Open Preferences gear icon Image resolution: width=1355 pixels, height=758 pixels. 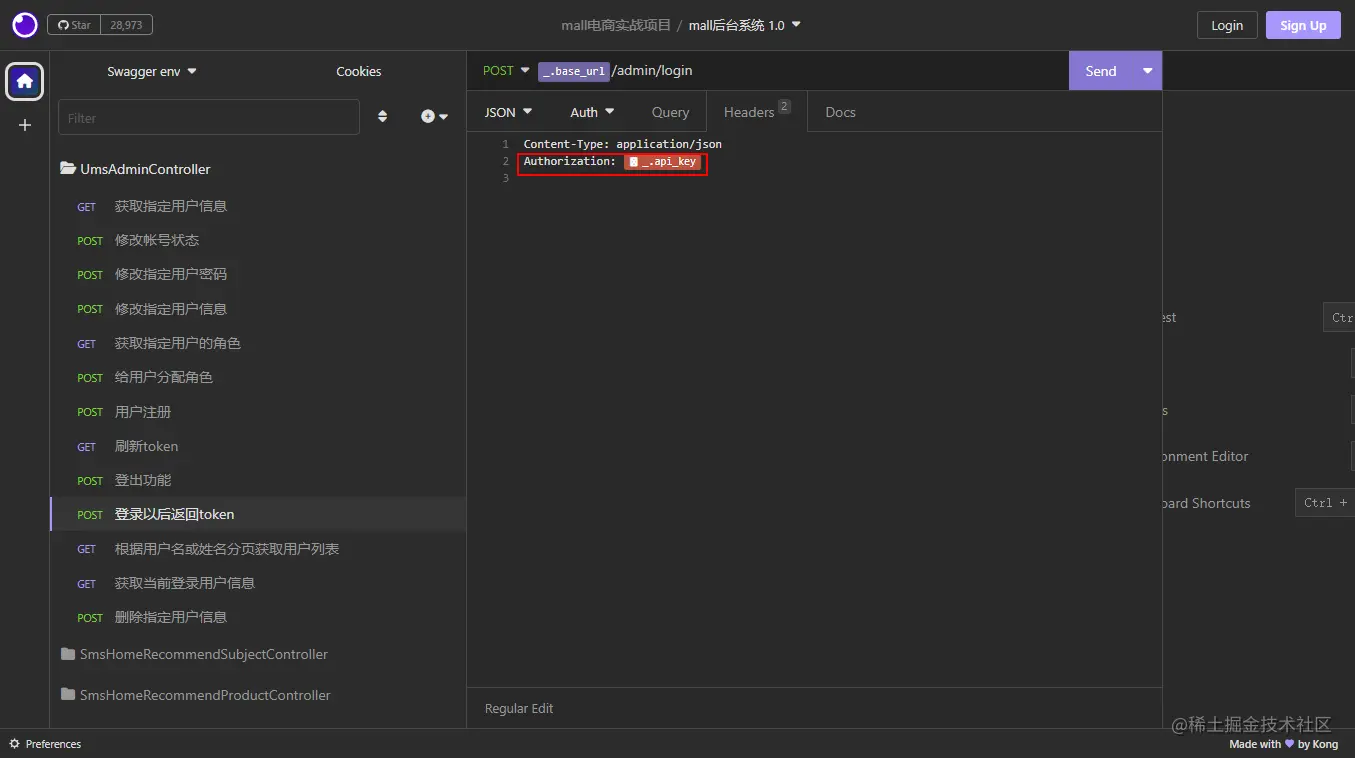[14, 744]
